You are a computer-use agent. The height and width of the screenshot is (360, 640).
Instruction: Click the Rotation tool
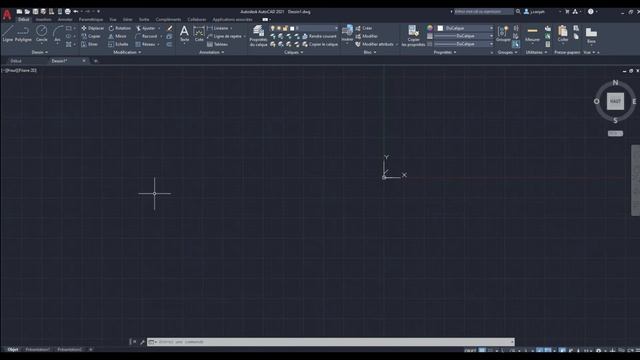120,28
